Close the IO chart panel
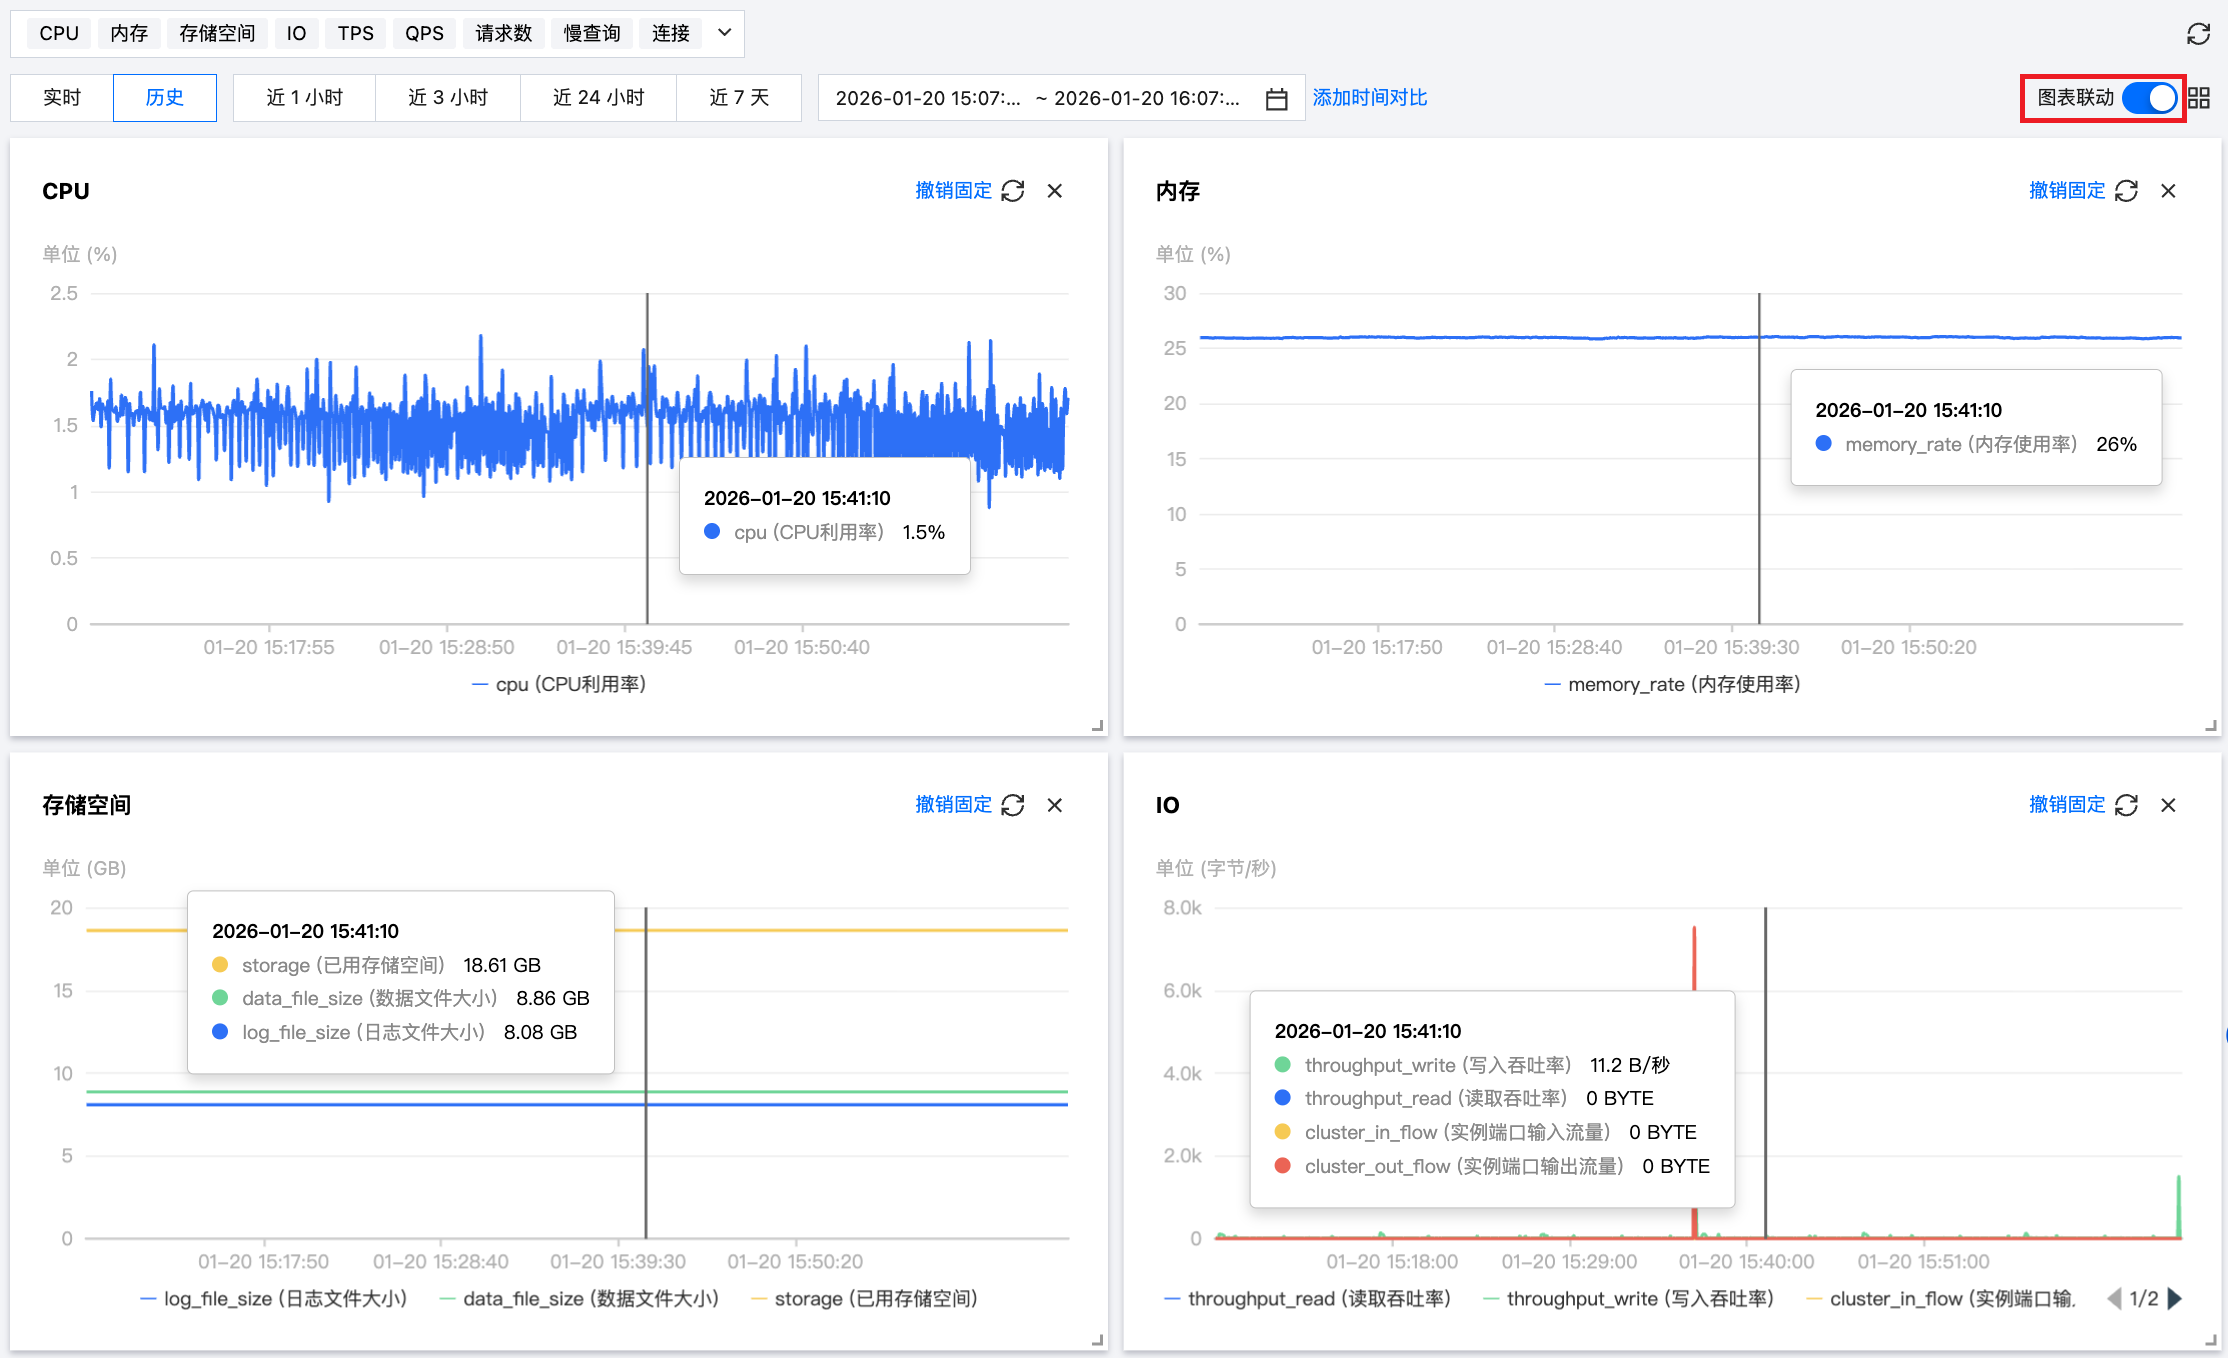 pyautogui.click(x=2168, y=805)
